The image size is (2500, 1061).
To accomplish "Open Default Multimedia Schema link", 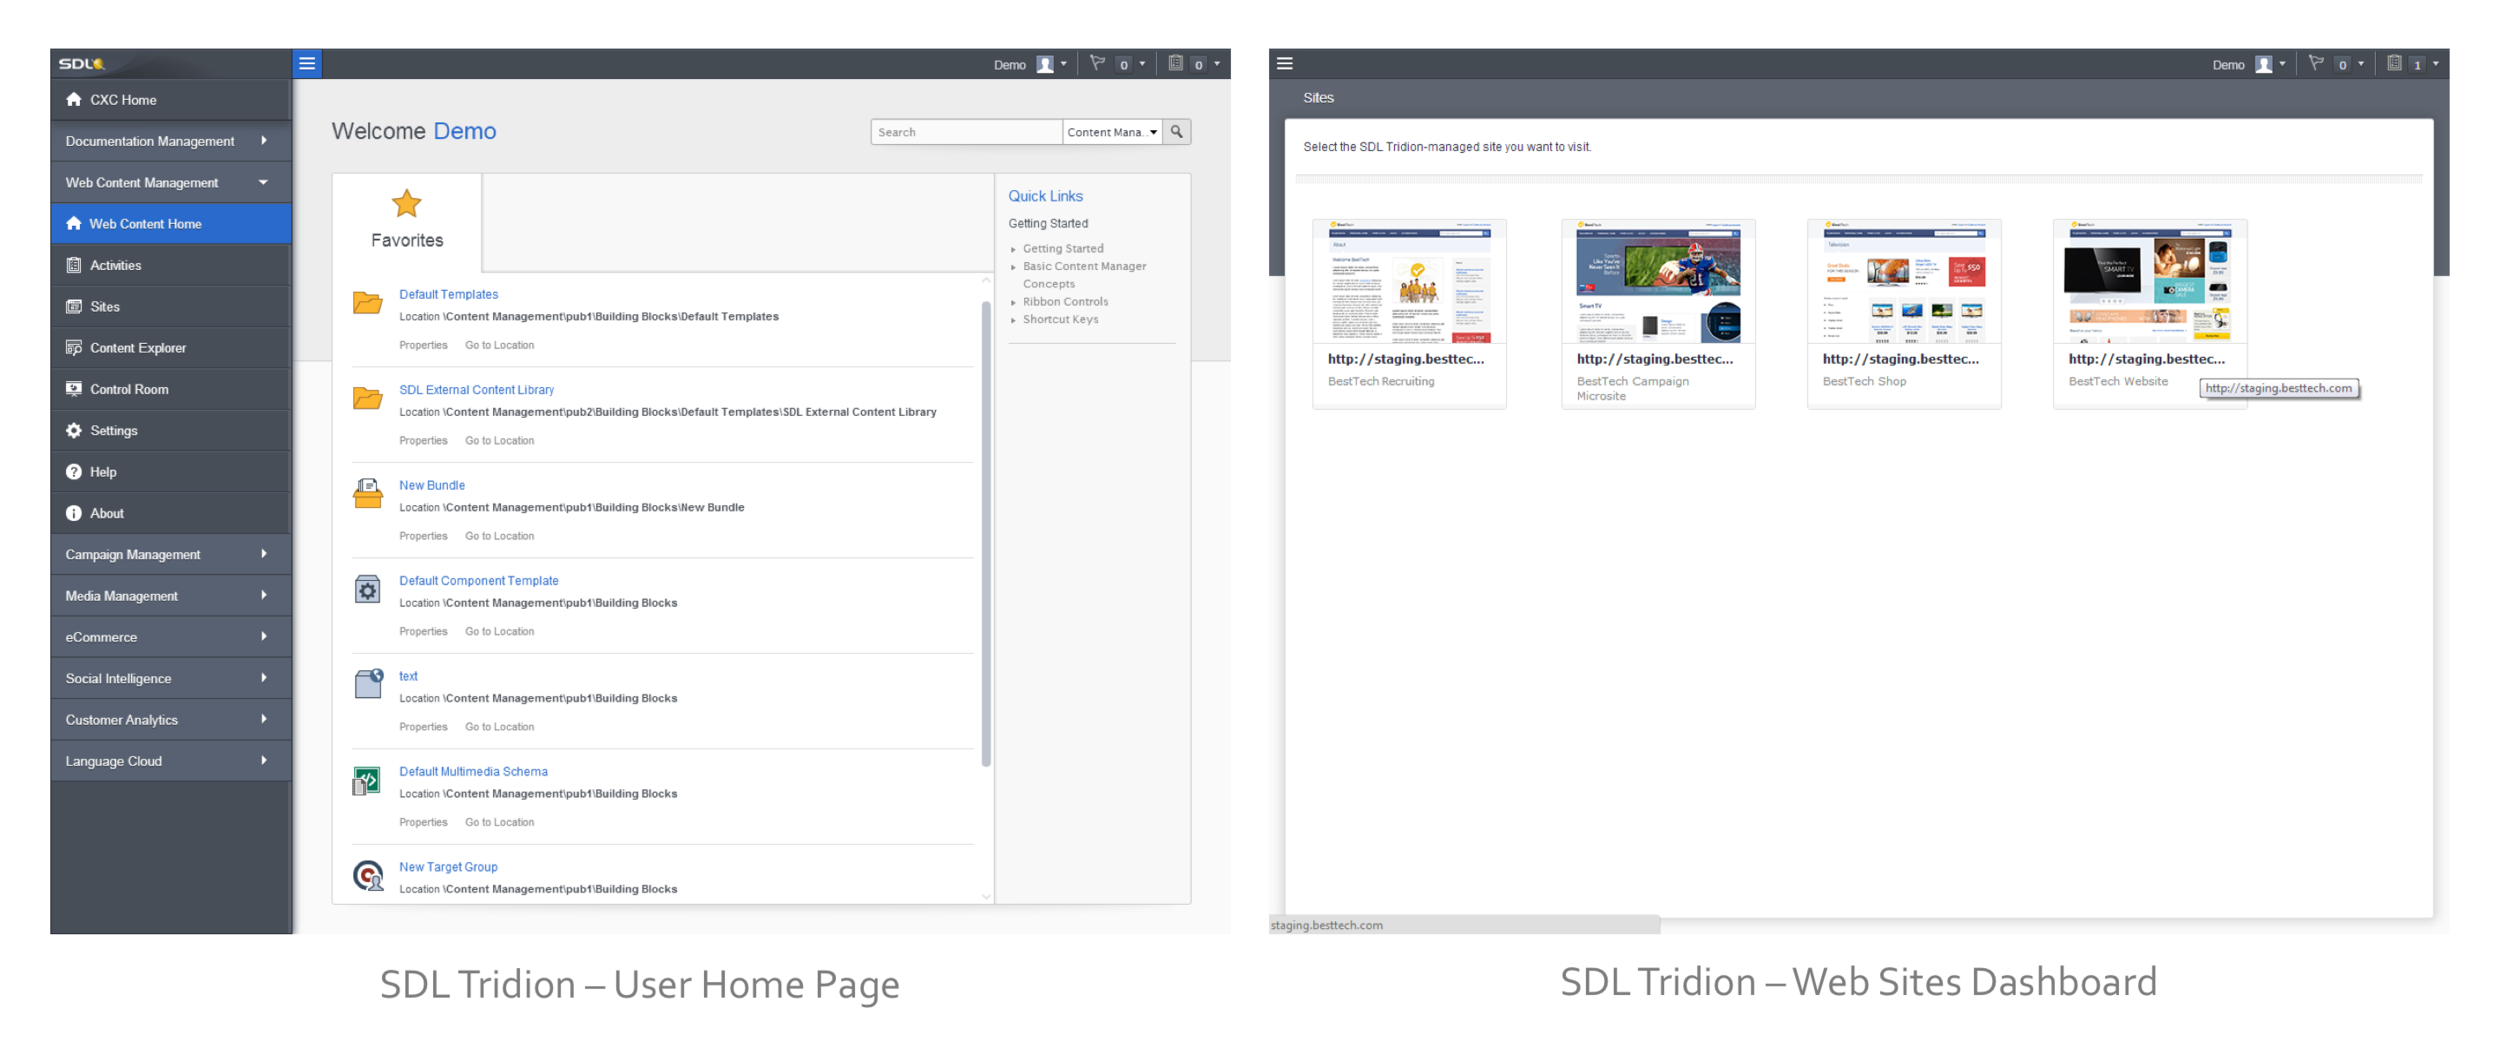I will point(473,772).
